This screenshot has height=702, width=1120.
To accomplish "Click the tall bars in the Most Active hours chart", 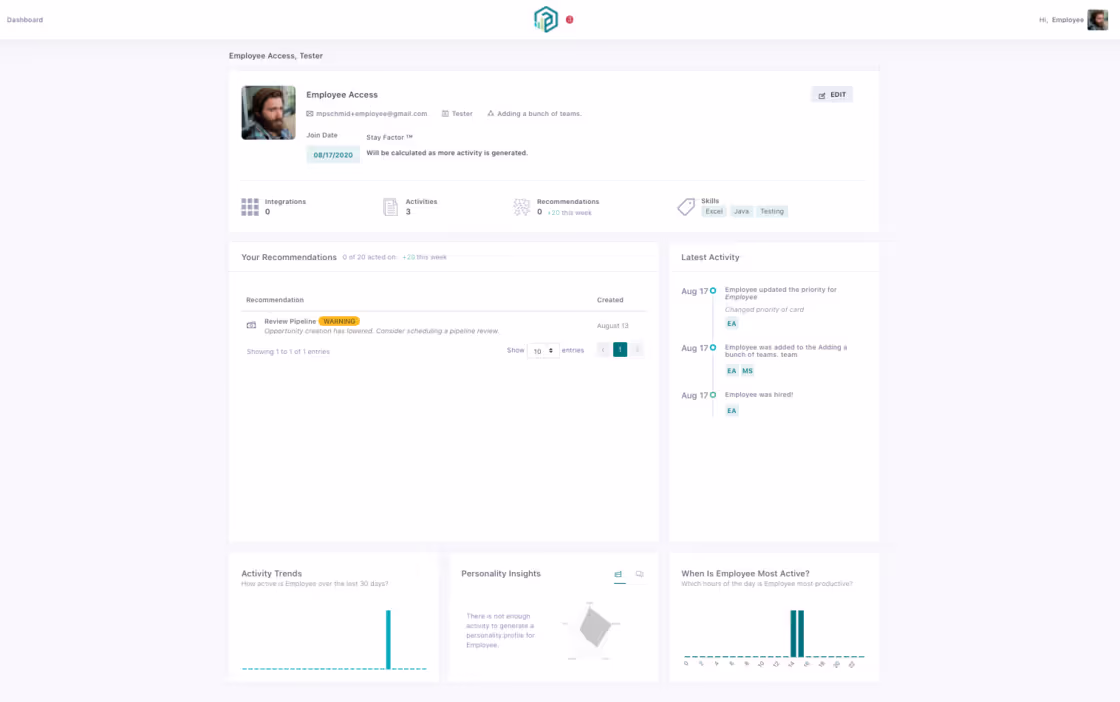I will [x=797, y=633].
